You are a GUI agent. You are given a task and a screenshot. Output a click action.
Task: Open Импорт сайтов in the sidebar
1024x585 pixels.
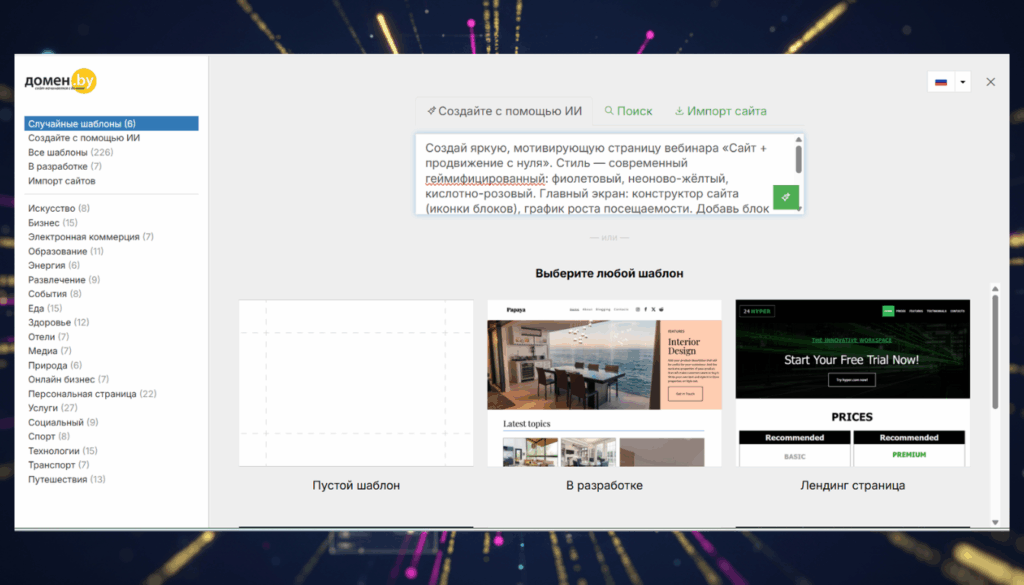click(x=62, y=181)
